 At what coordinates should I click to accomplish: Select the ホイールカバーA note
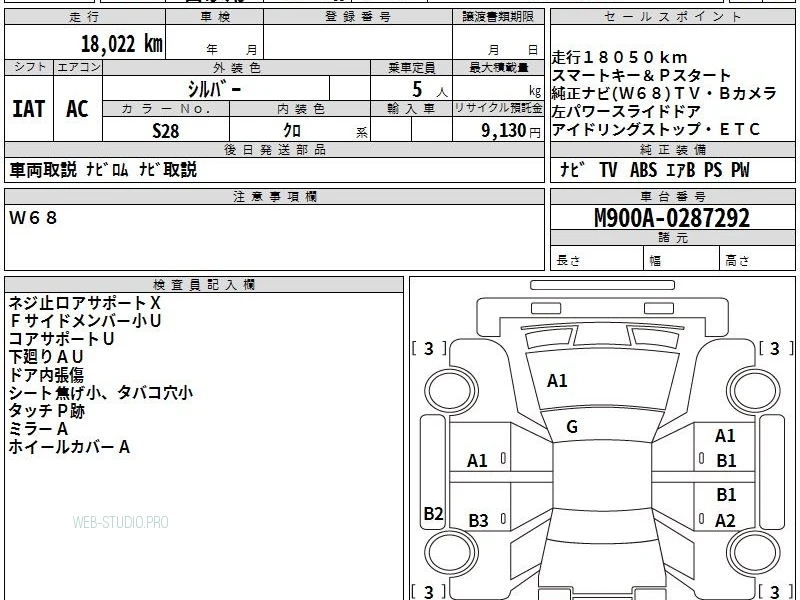tap(69, 447)
